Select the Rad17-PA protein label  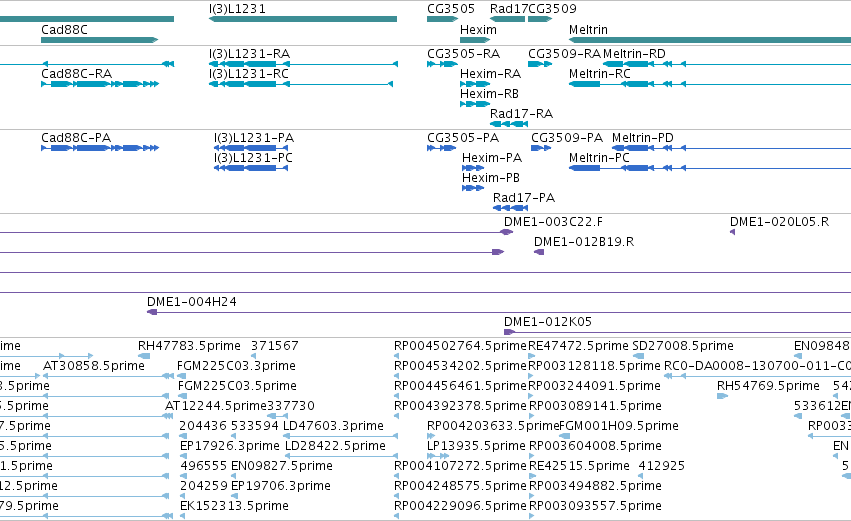pos(524,198)
